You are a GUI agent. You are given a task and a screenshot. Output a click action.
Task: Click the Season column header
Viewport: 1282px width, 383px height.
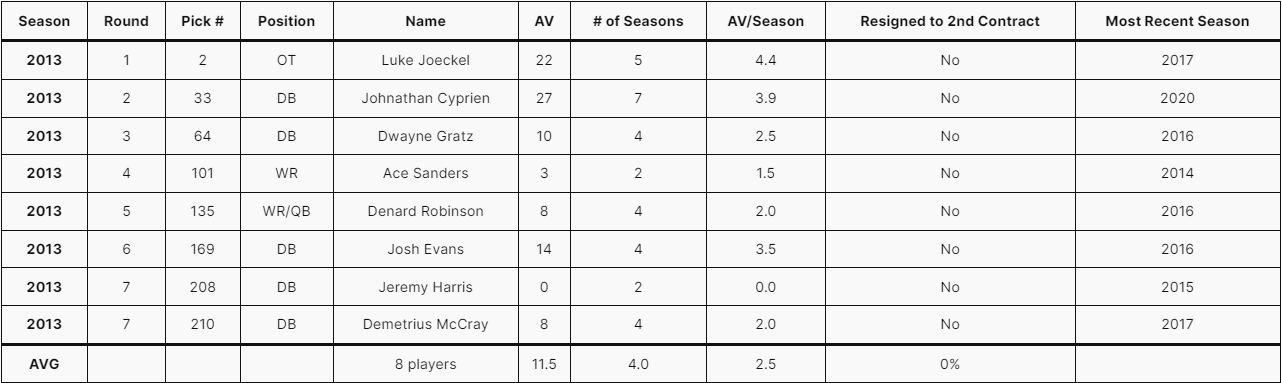point(44,21)
